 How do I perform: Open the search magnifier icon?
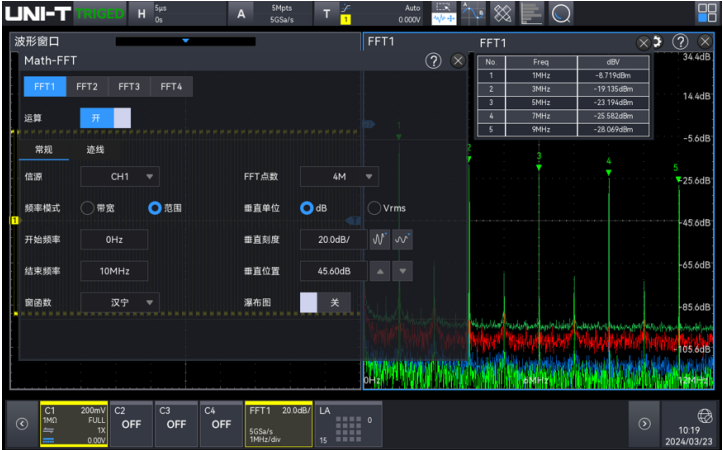click(x=562, y=13)
